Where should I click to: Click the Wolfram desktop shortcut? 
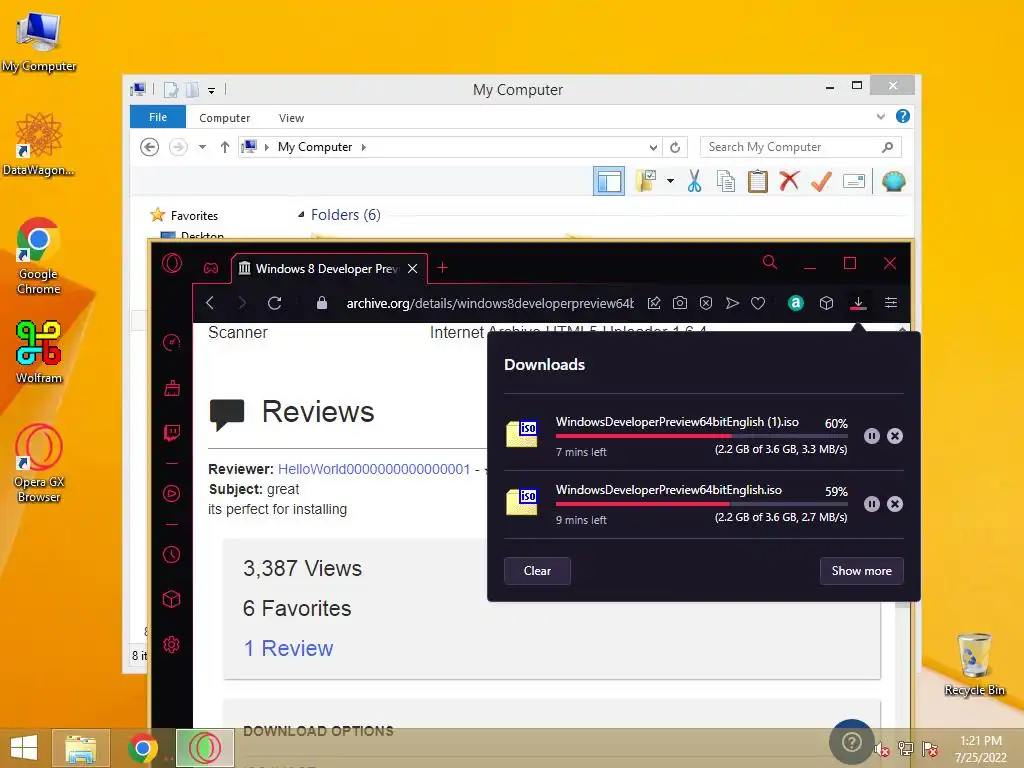click(39, 352)
